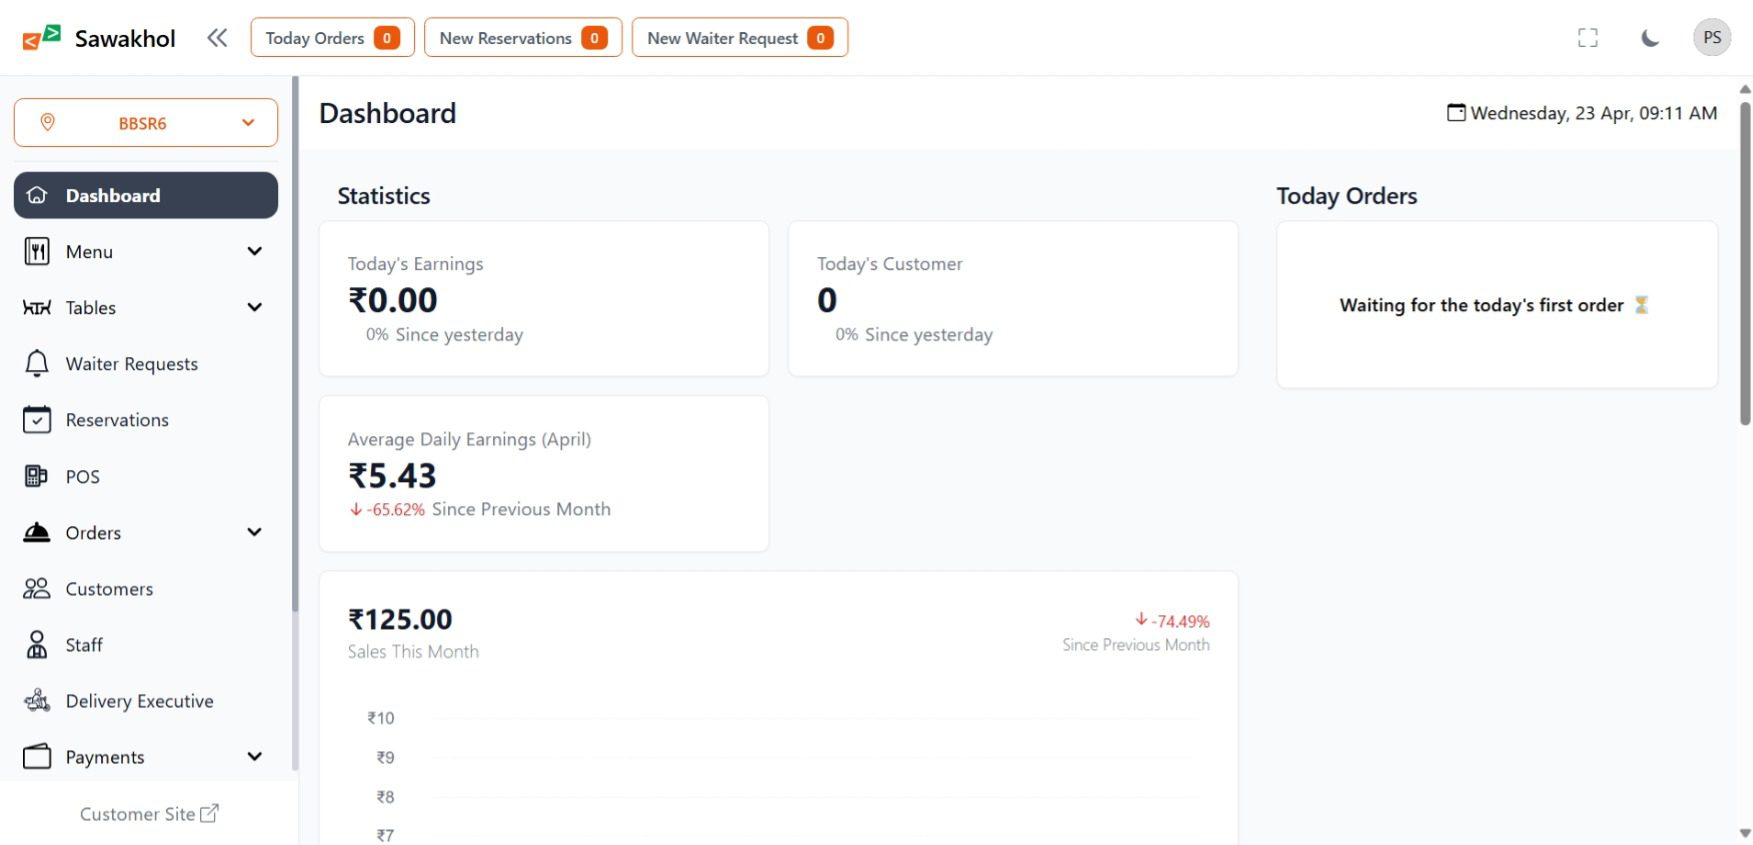Expand the Tables submenu chevron
This screenshot has height=845, width=1753.
click(255, 307)
